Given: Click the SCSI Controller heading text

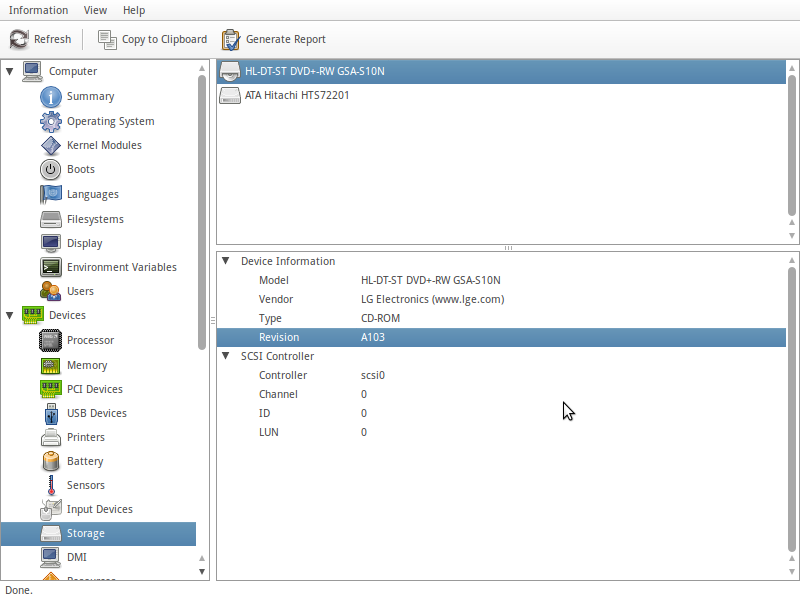Looking at the screenshot, I should [278, 356].
